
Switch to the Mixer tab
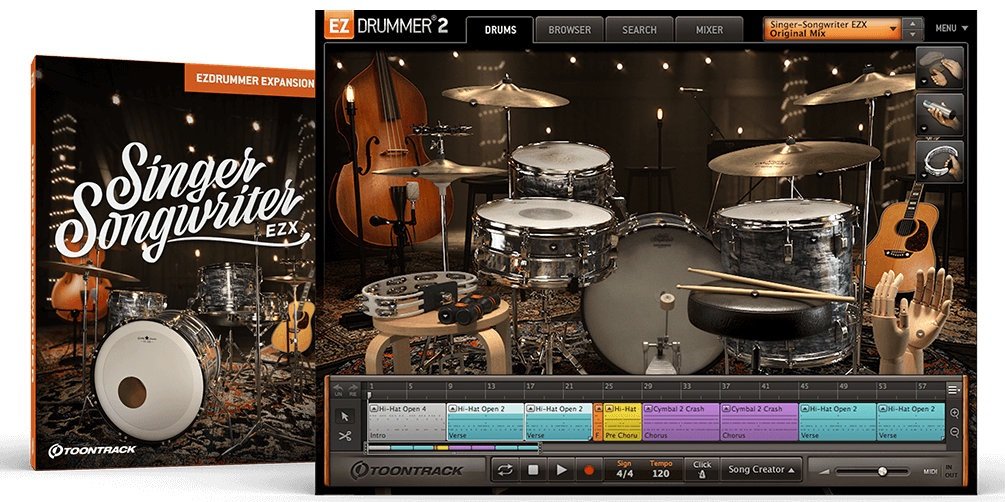(709, 30)
